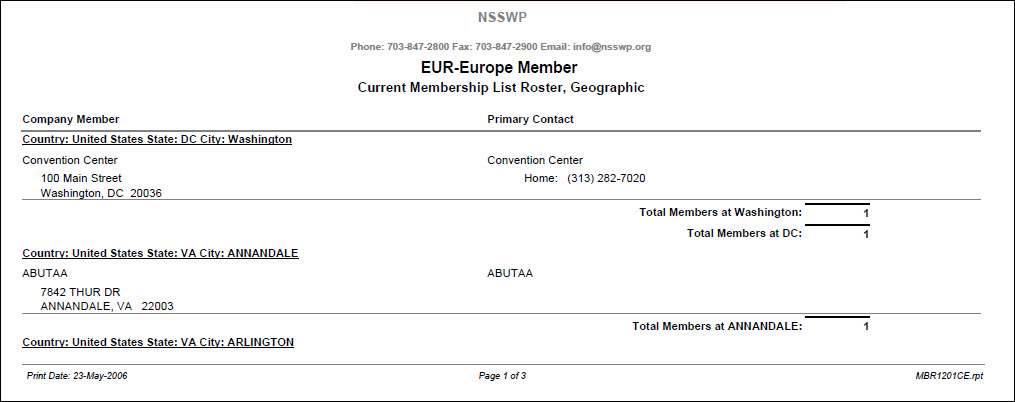This screenshot has width=1015, height=402.
Task: Click the Current Membership List Roster subtitle
Action: tap(501, 88)
